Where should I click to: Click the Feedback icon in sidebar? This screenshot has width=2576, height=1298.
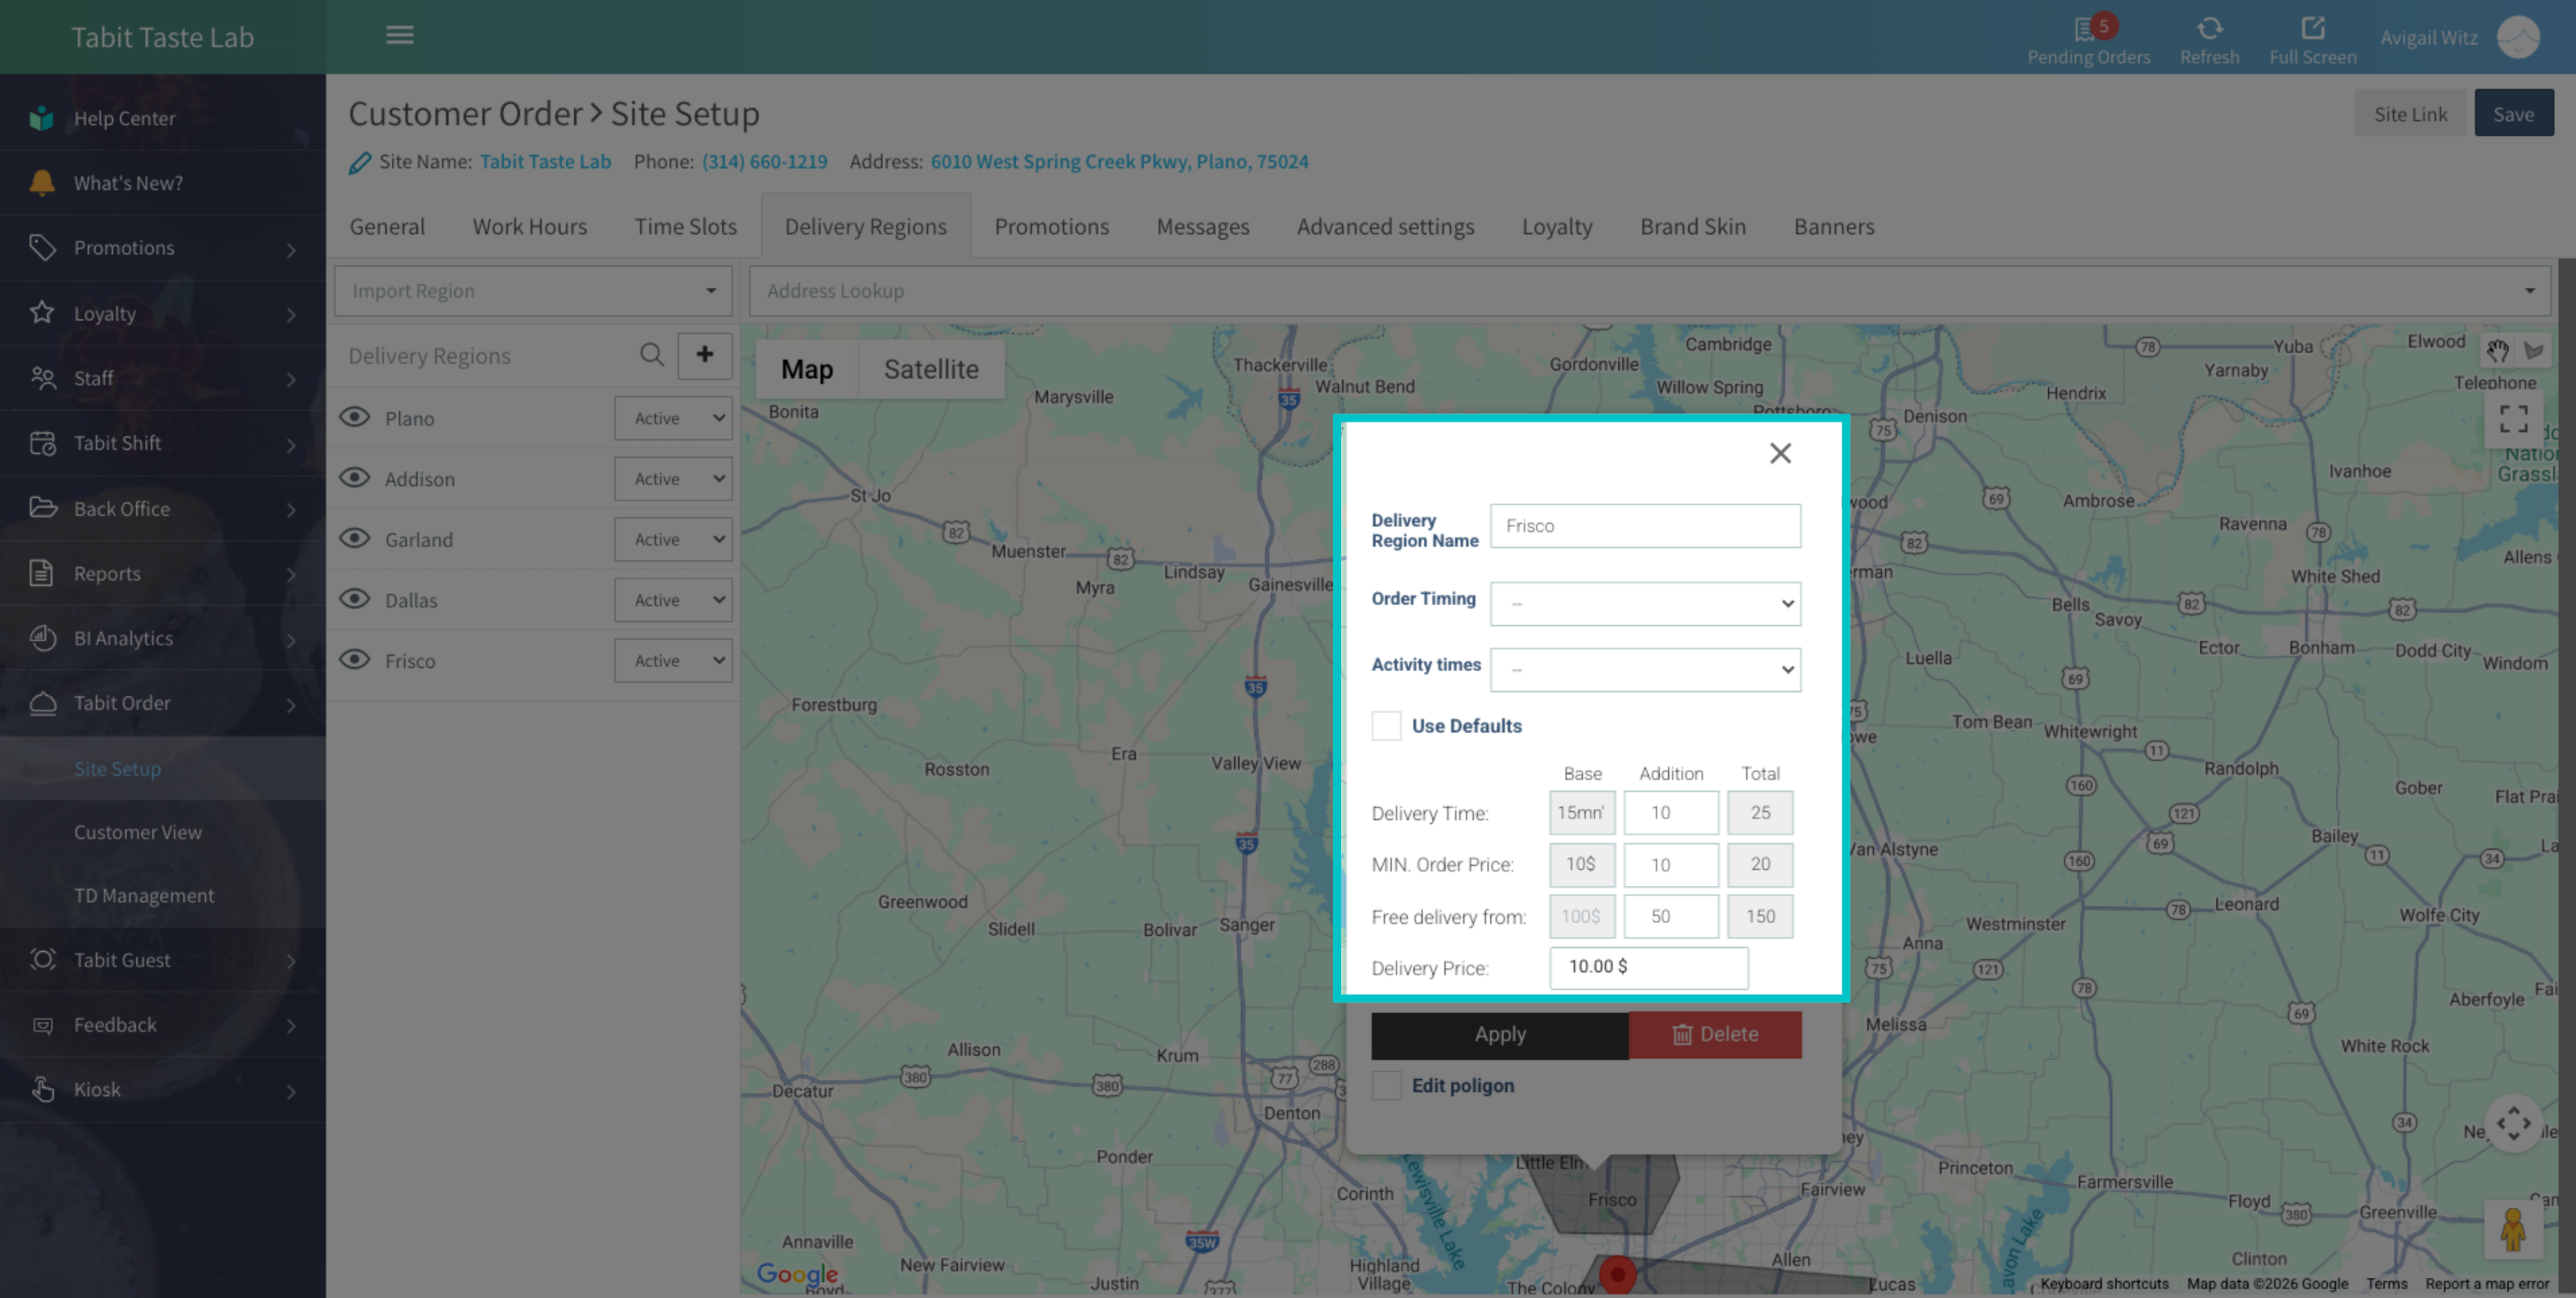[x=42, y=1025]
